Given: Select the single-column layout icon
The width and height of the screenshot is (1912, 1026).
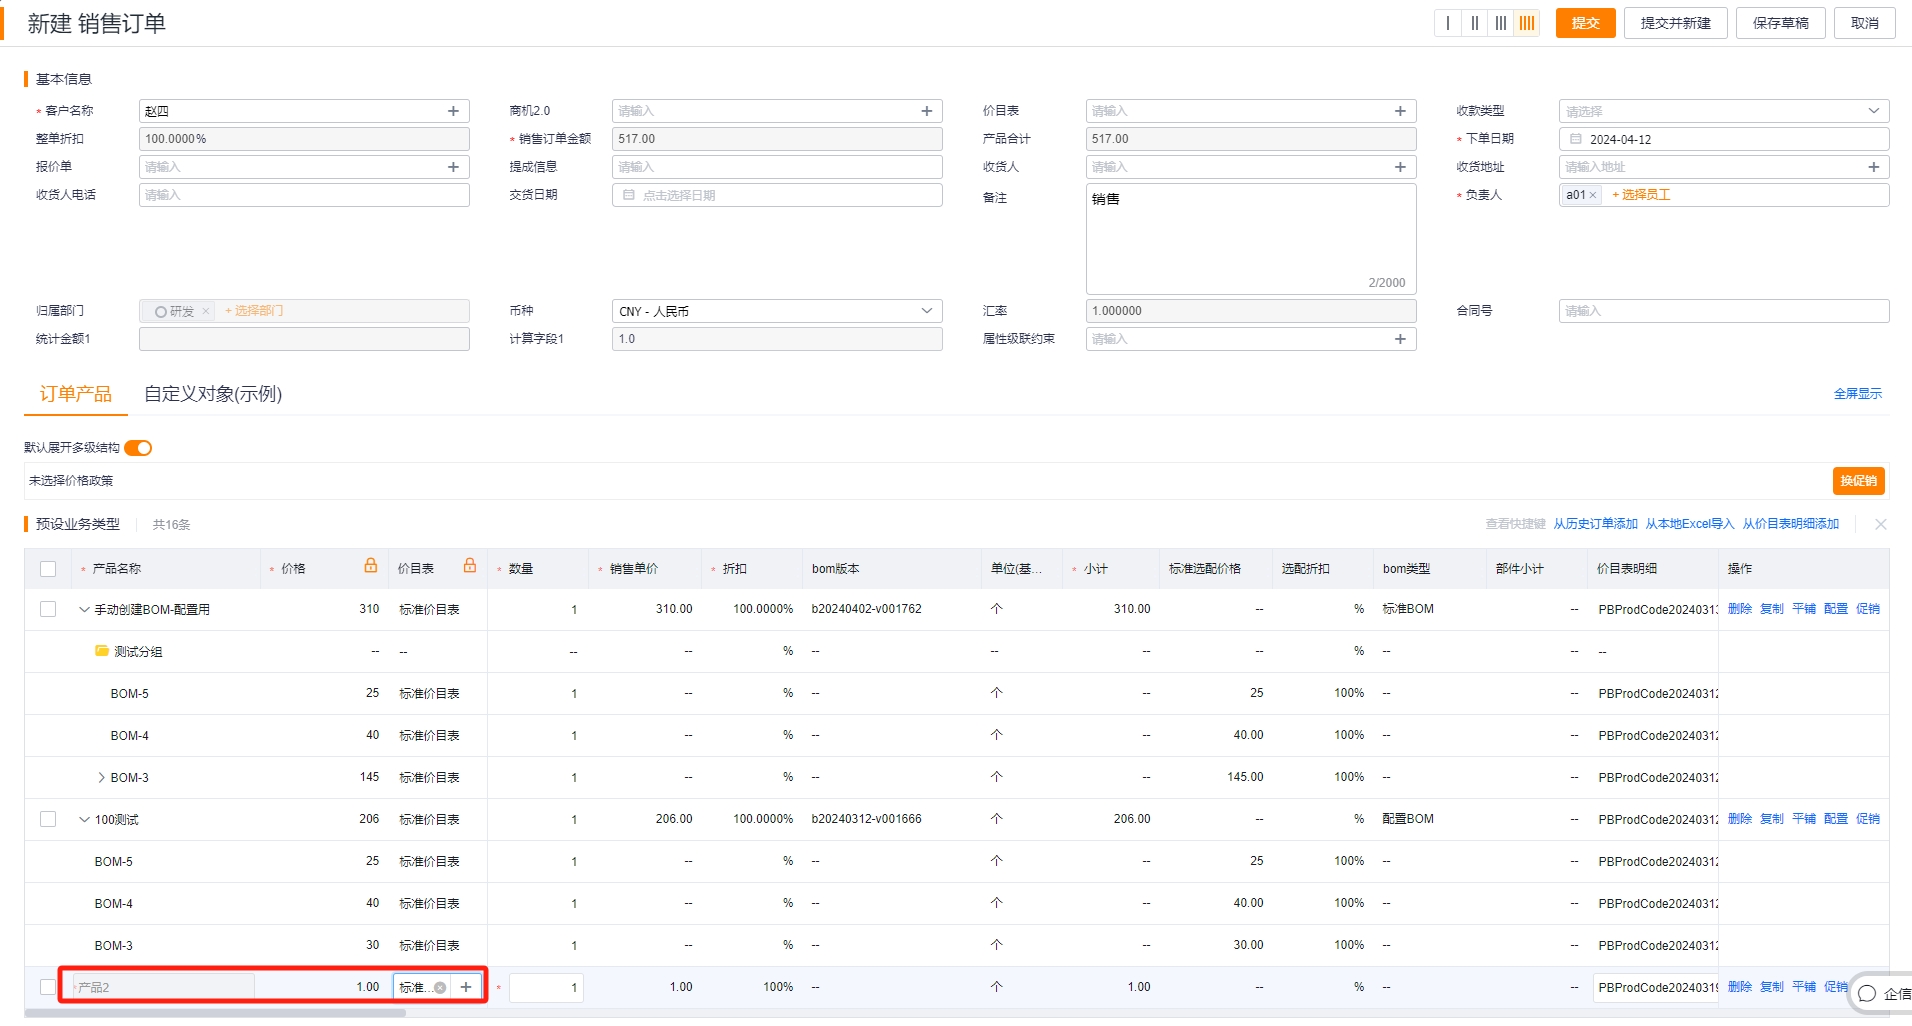Looking at the screenshot, I should (1448, 23).
